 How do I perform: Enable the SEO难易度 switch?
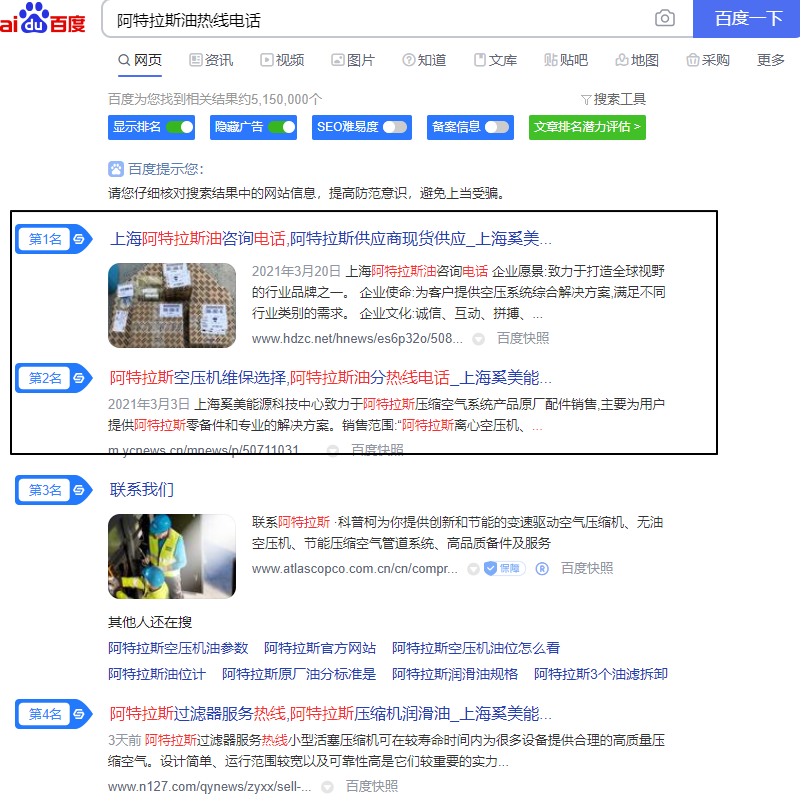coord(395,127)
